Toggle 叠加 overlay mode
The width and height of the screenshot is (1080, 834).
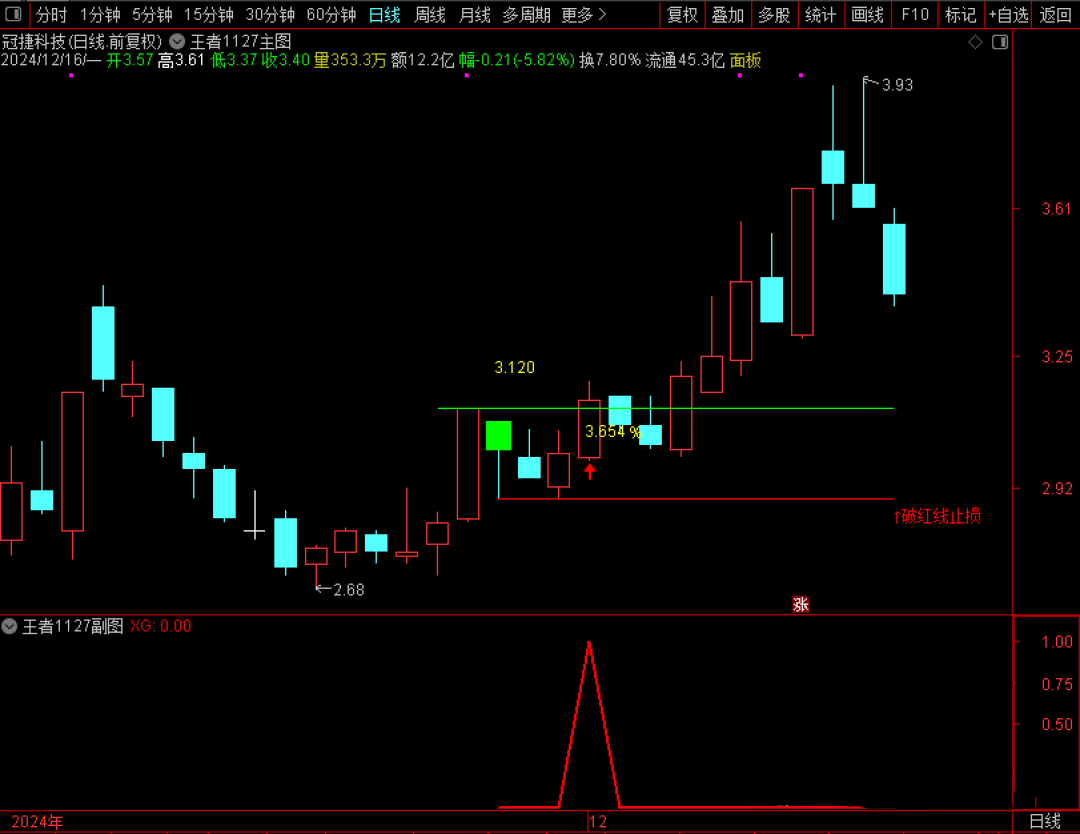pos(727,15)
